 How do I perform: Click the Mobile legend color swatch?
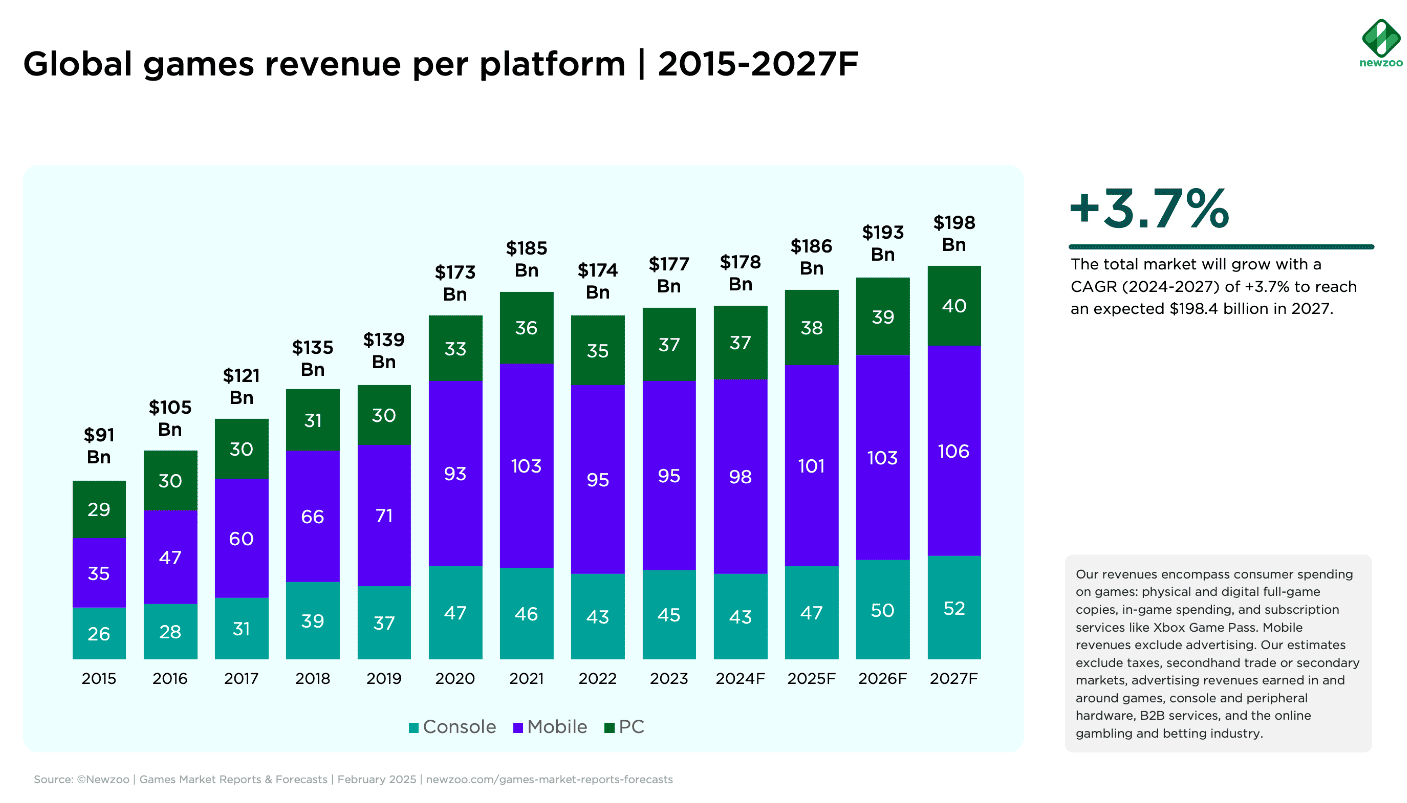pos(517,727)
